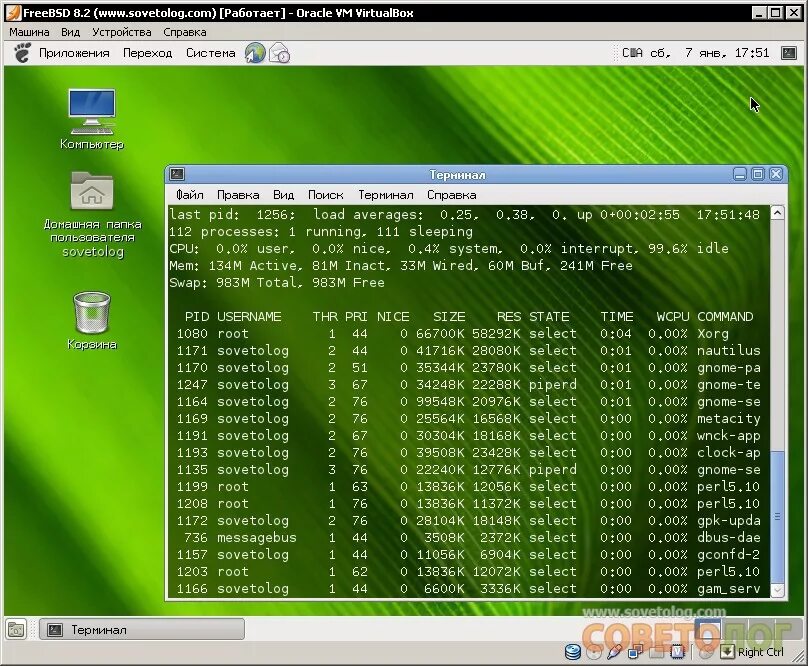This screenshot has width=808, height=666.
Task: Click the gam_serv process row
Action: (x=468, y=589)
